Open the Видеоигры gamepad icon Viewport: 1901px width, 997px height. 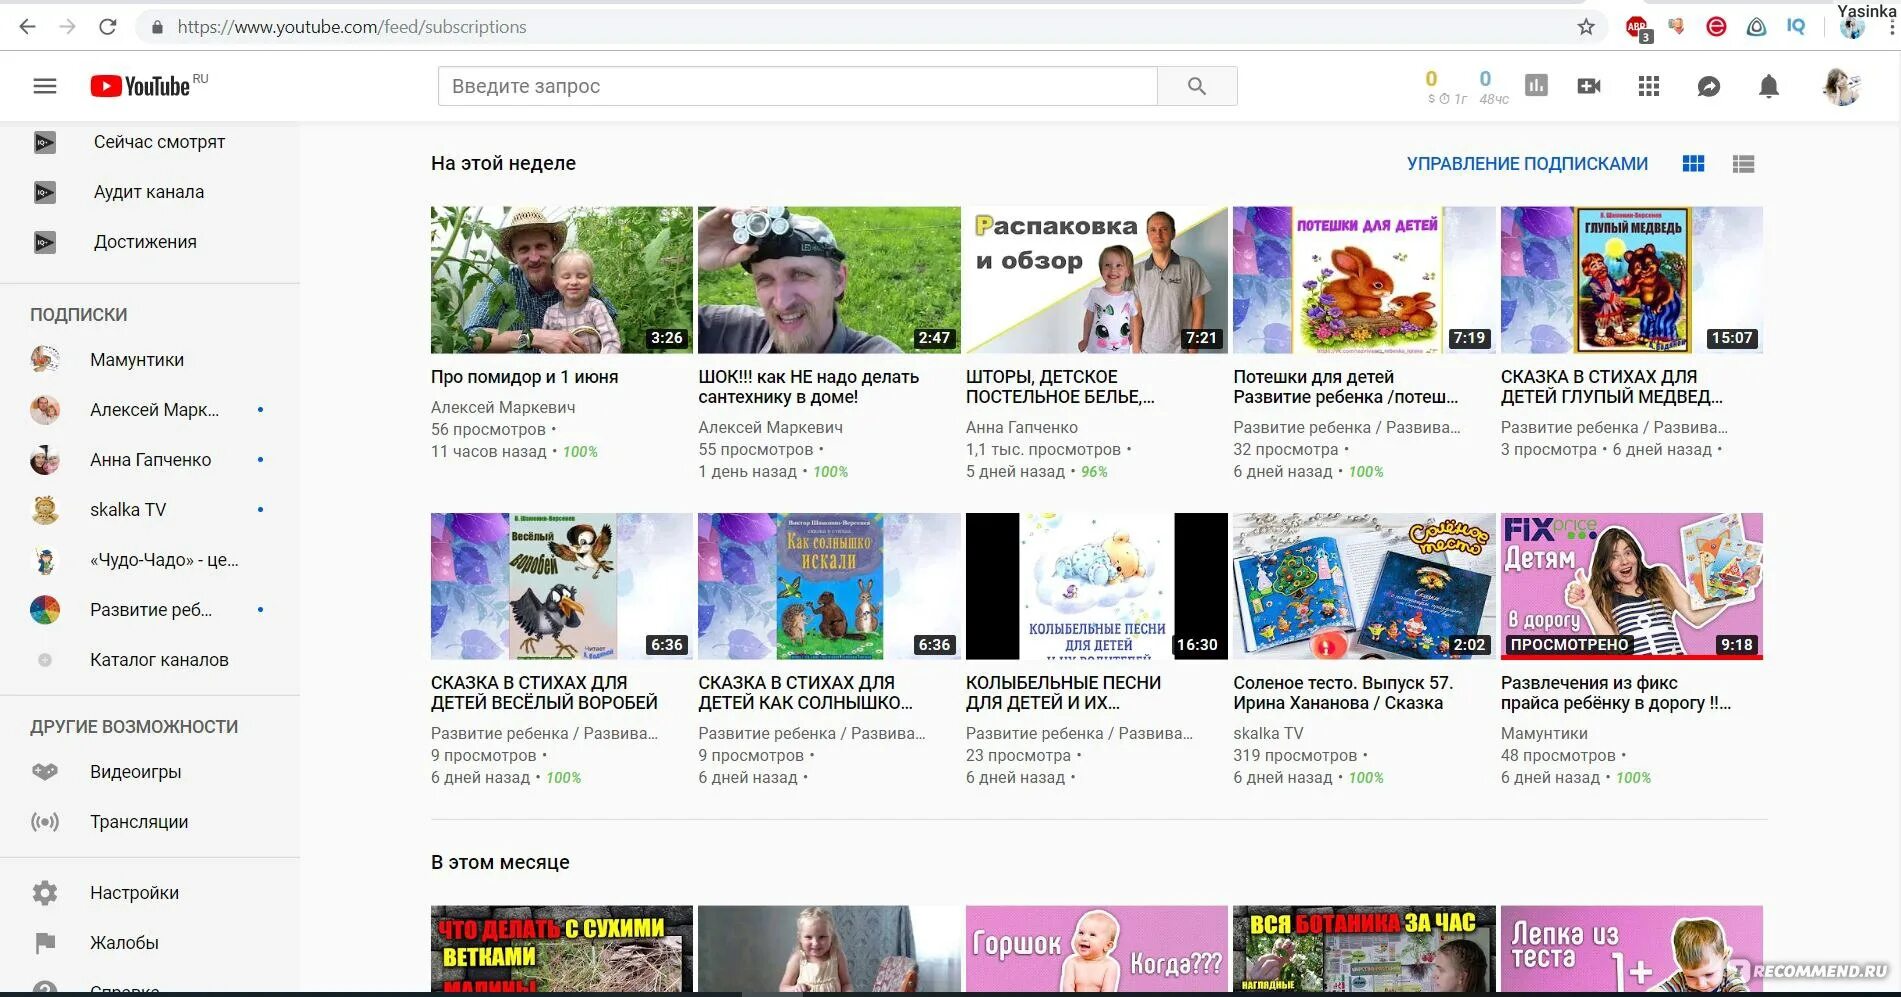pyautogui.click(x=45, y=772)
